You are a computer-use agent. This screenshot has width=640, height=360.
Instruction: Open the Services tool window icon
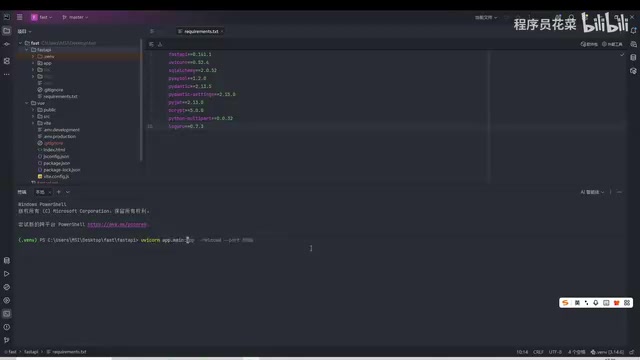coord(7,300)
